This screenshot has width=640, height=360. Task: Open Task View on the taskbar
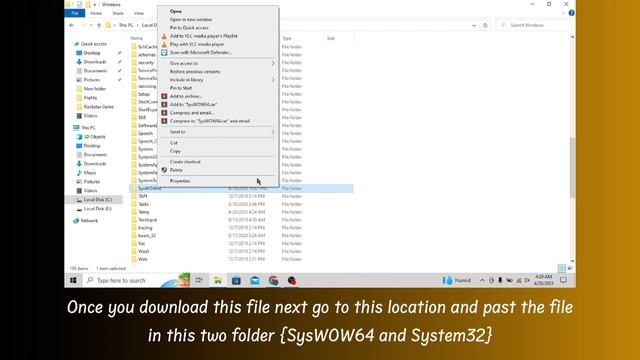[199, 280]
